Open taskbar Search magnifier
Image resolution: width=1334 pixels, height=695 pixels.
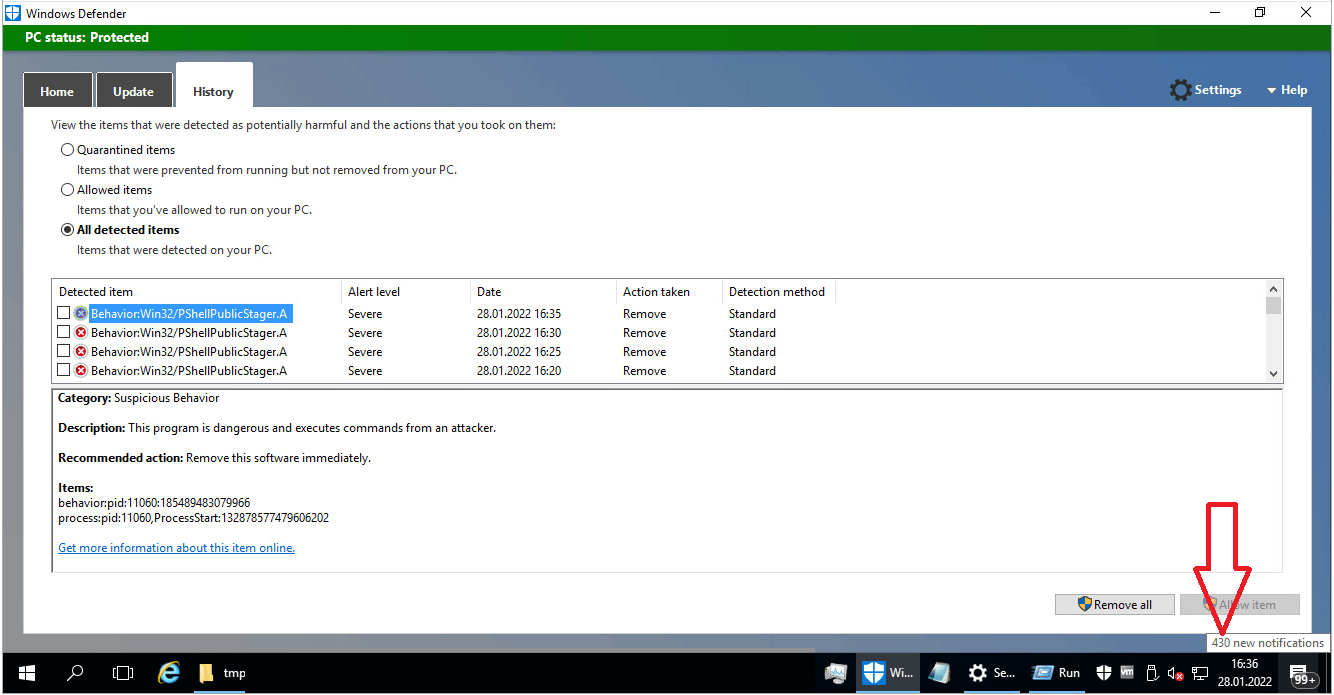coord(75,673)
